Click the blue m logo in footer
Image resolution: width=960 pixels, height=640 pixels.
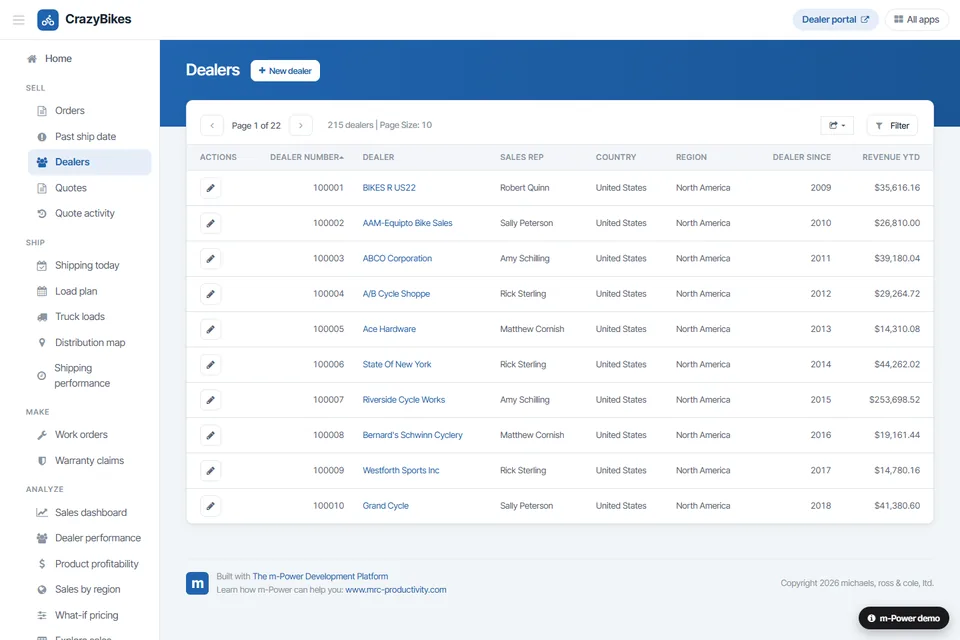pyautogui.click(x=197, y=584)
